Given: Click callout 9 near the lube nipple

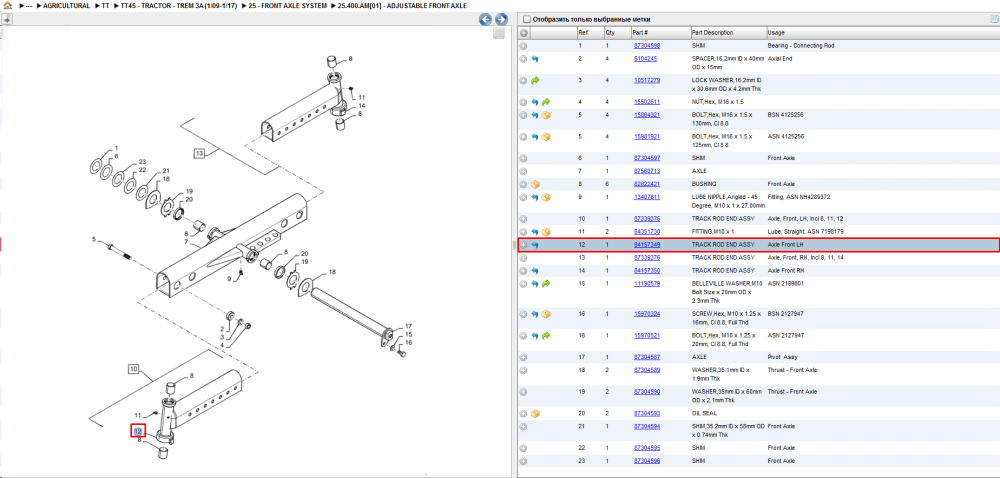Looking at the screenshot, I should [x=230, y=279].
